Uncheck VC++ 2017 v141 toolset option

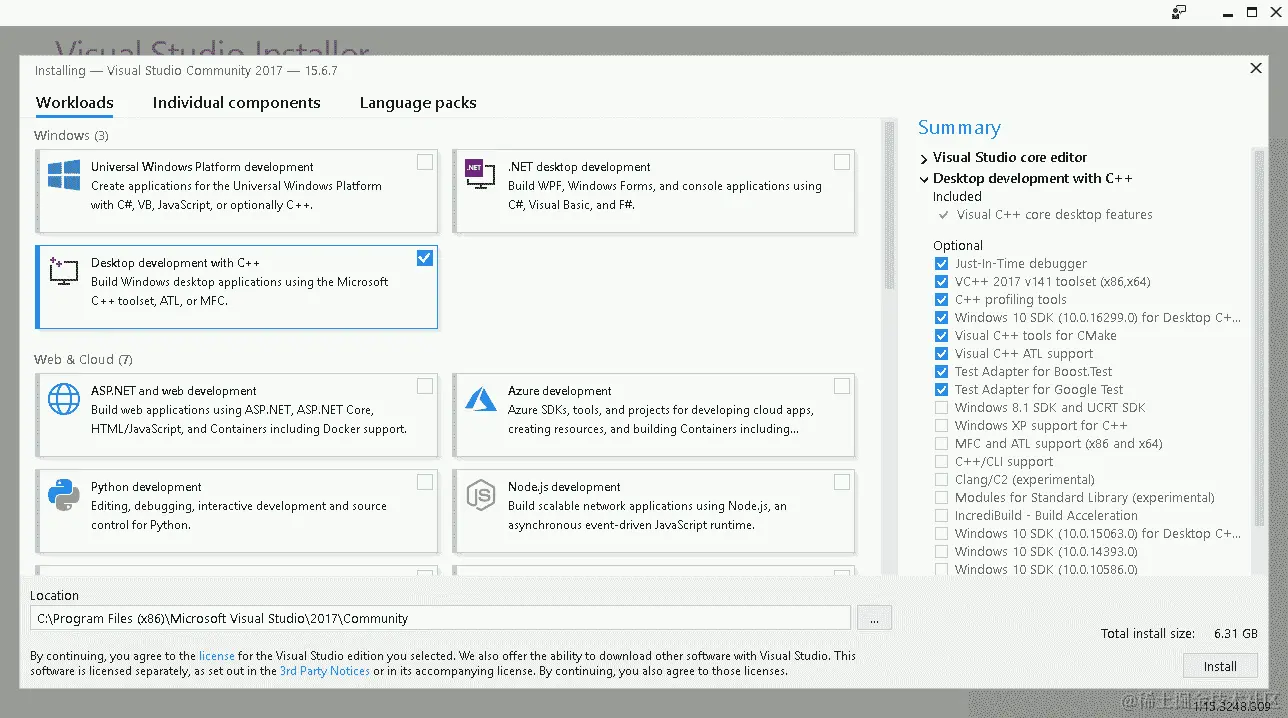941,282
